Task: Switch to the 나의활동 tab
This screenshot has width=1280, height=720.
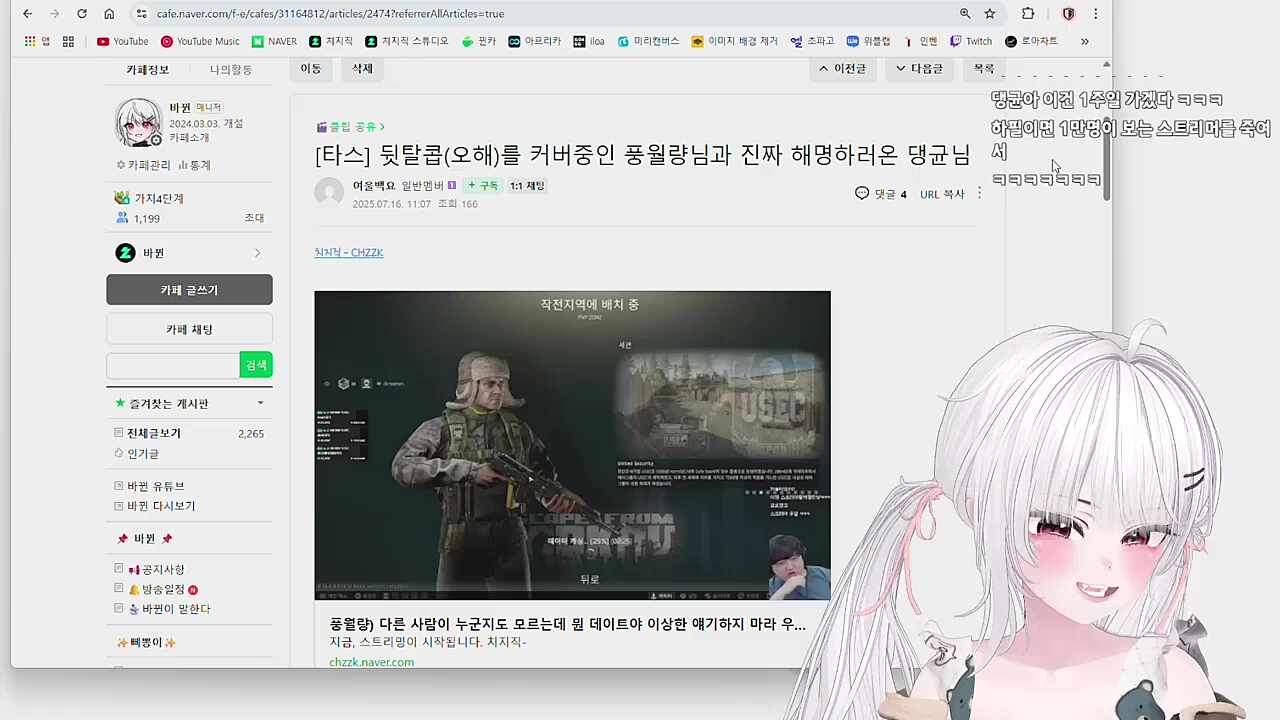Action: click(x=231, y=70)
